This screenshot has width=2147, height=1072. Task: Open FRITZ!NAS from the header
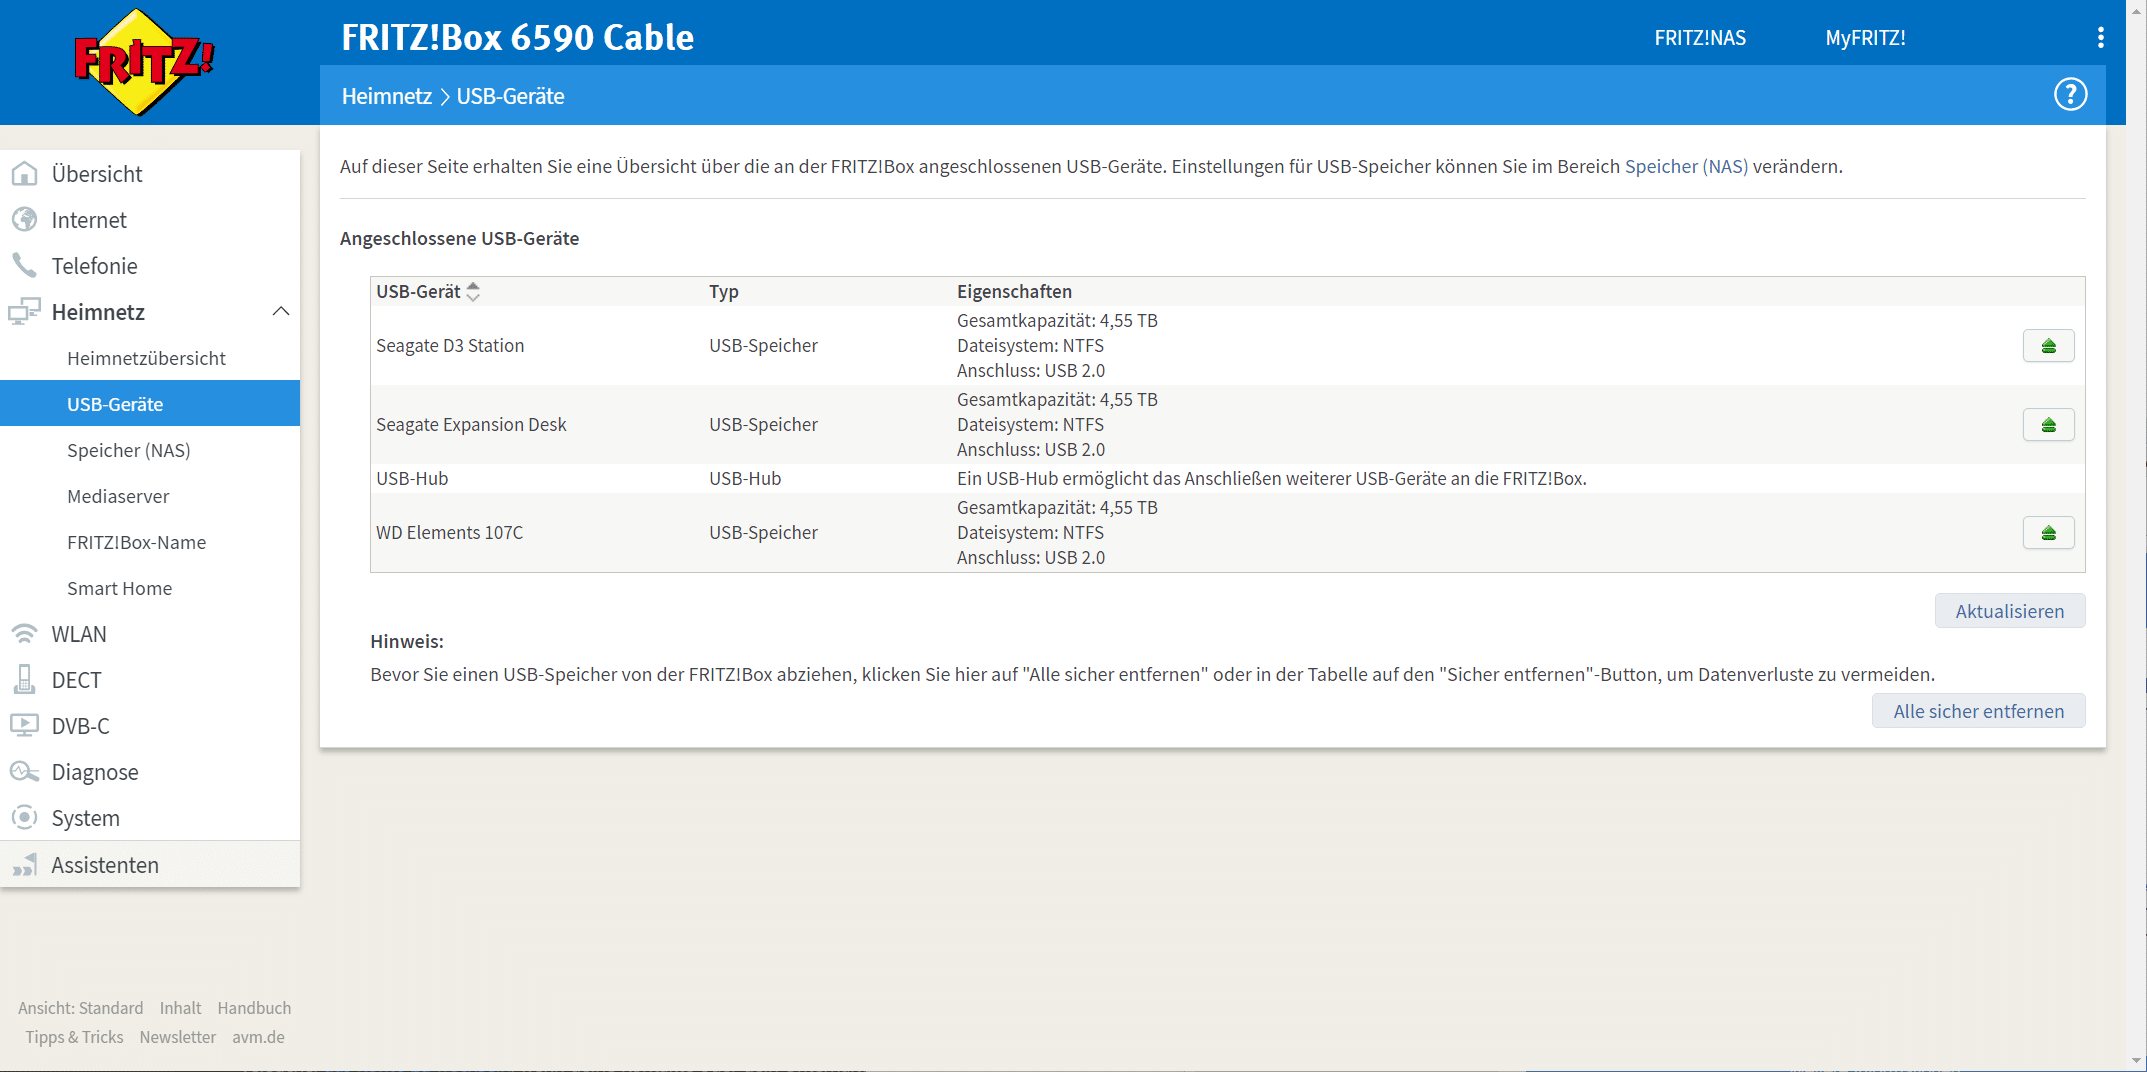[x=1700, y=38]
